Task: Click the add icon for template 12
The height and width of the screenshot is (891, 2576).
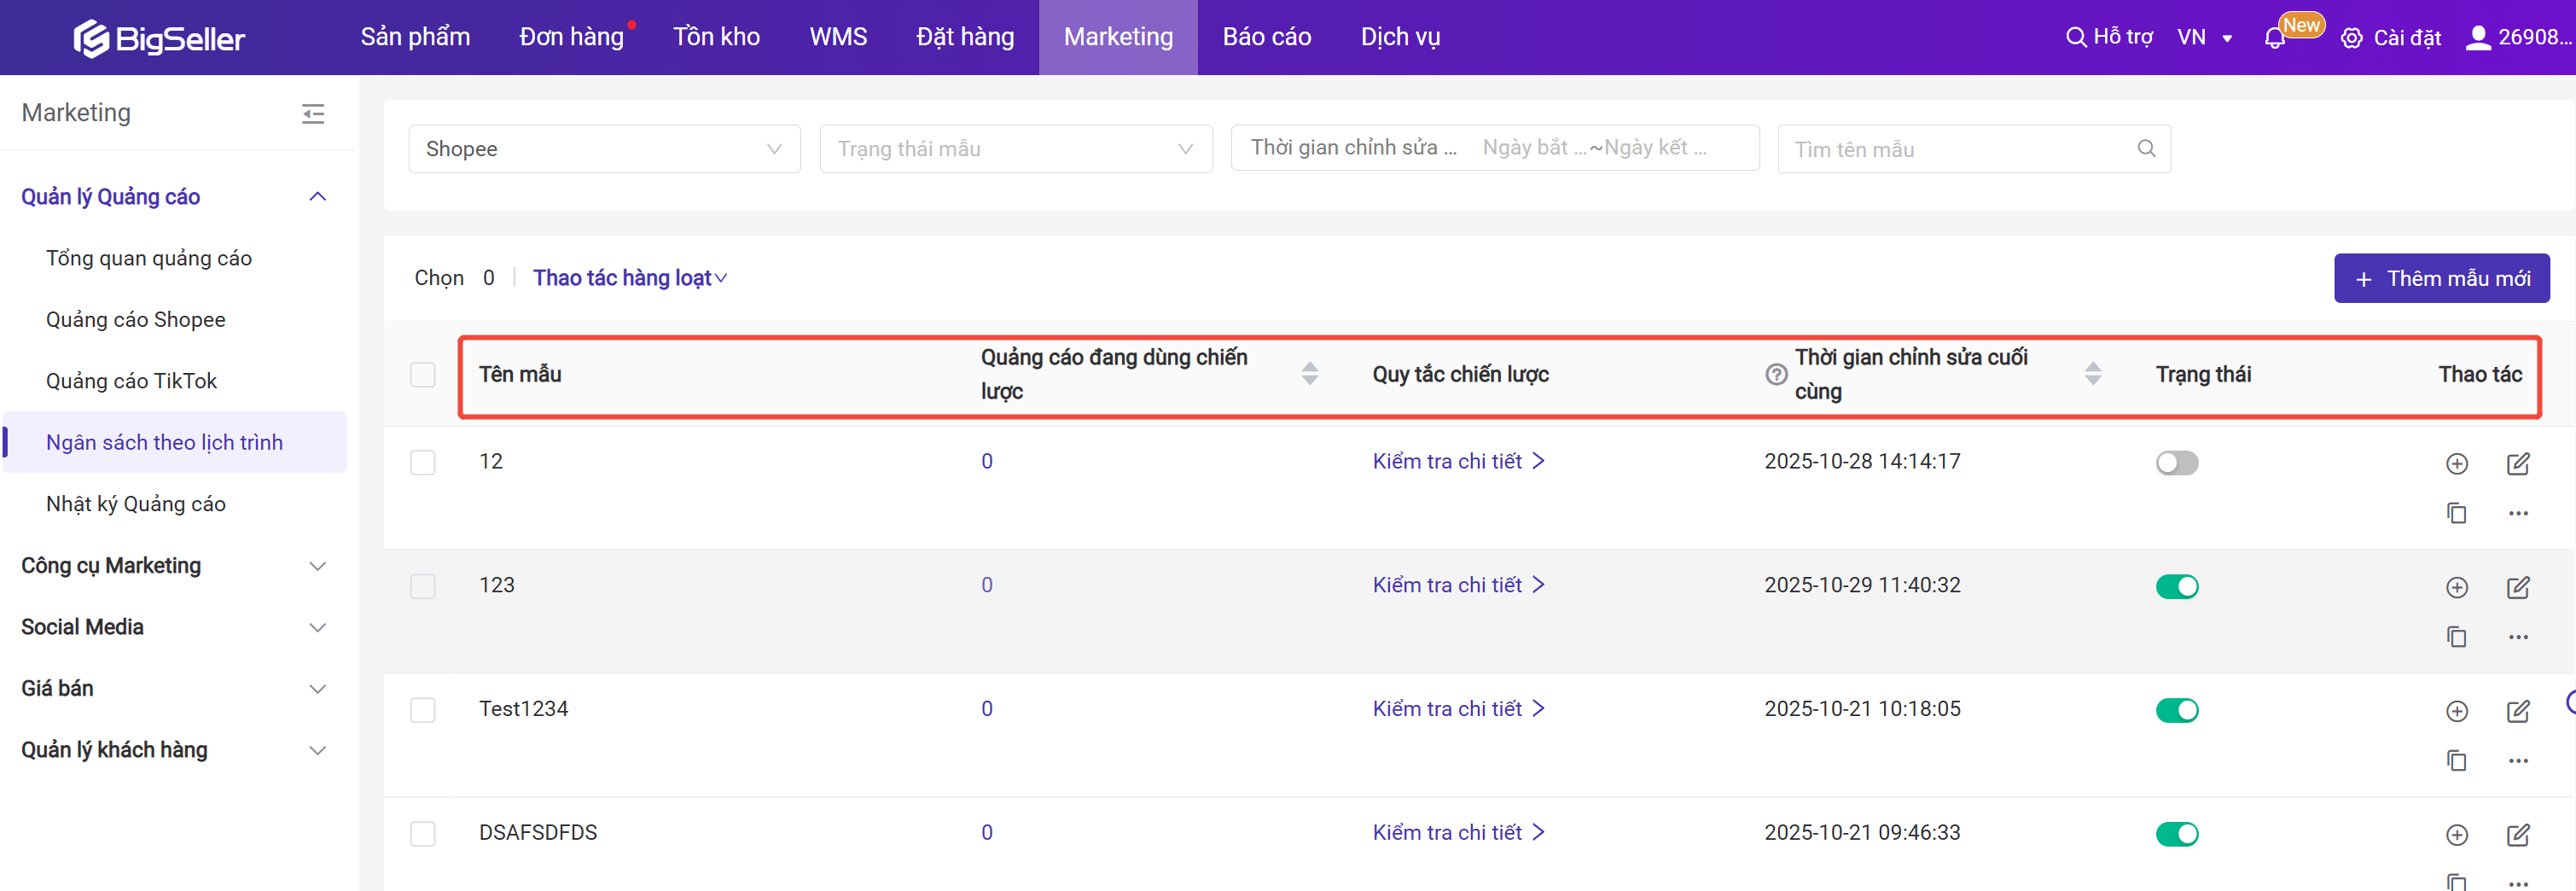Action: (2456, 463)
